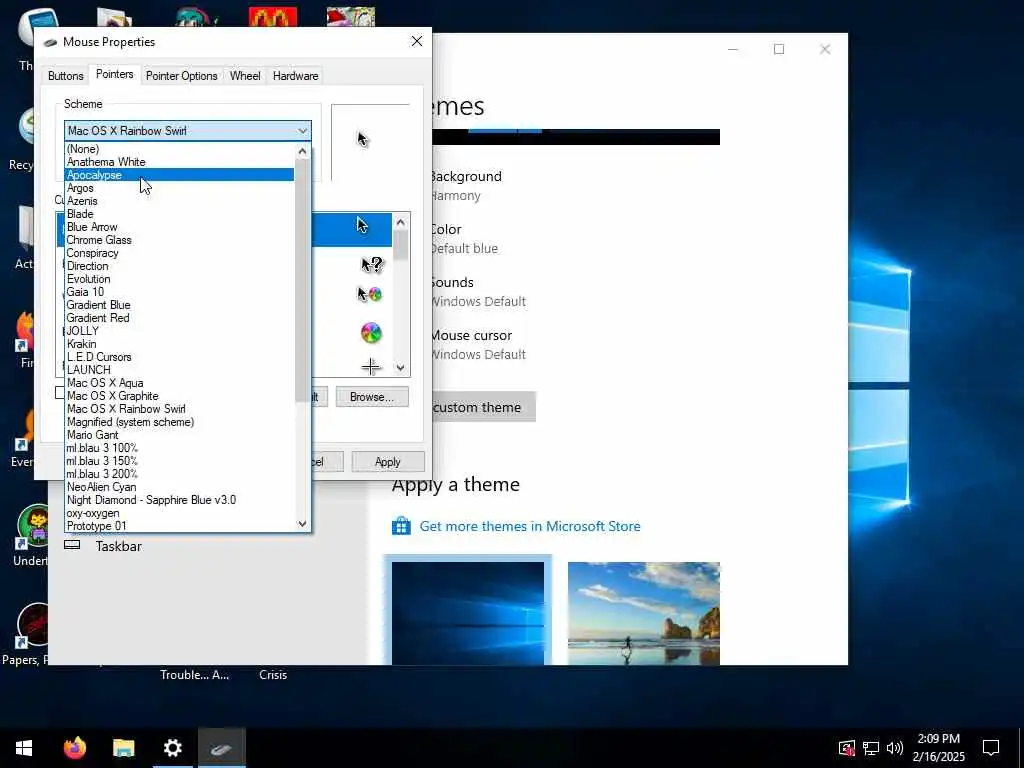Pick Direction in the scheme list
1024x768 pixels.
pyautogui.click(x=180, y=266)
